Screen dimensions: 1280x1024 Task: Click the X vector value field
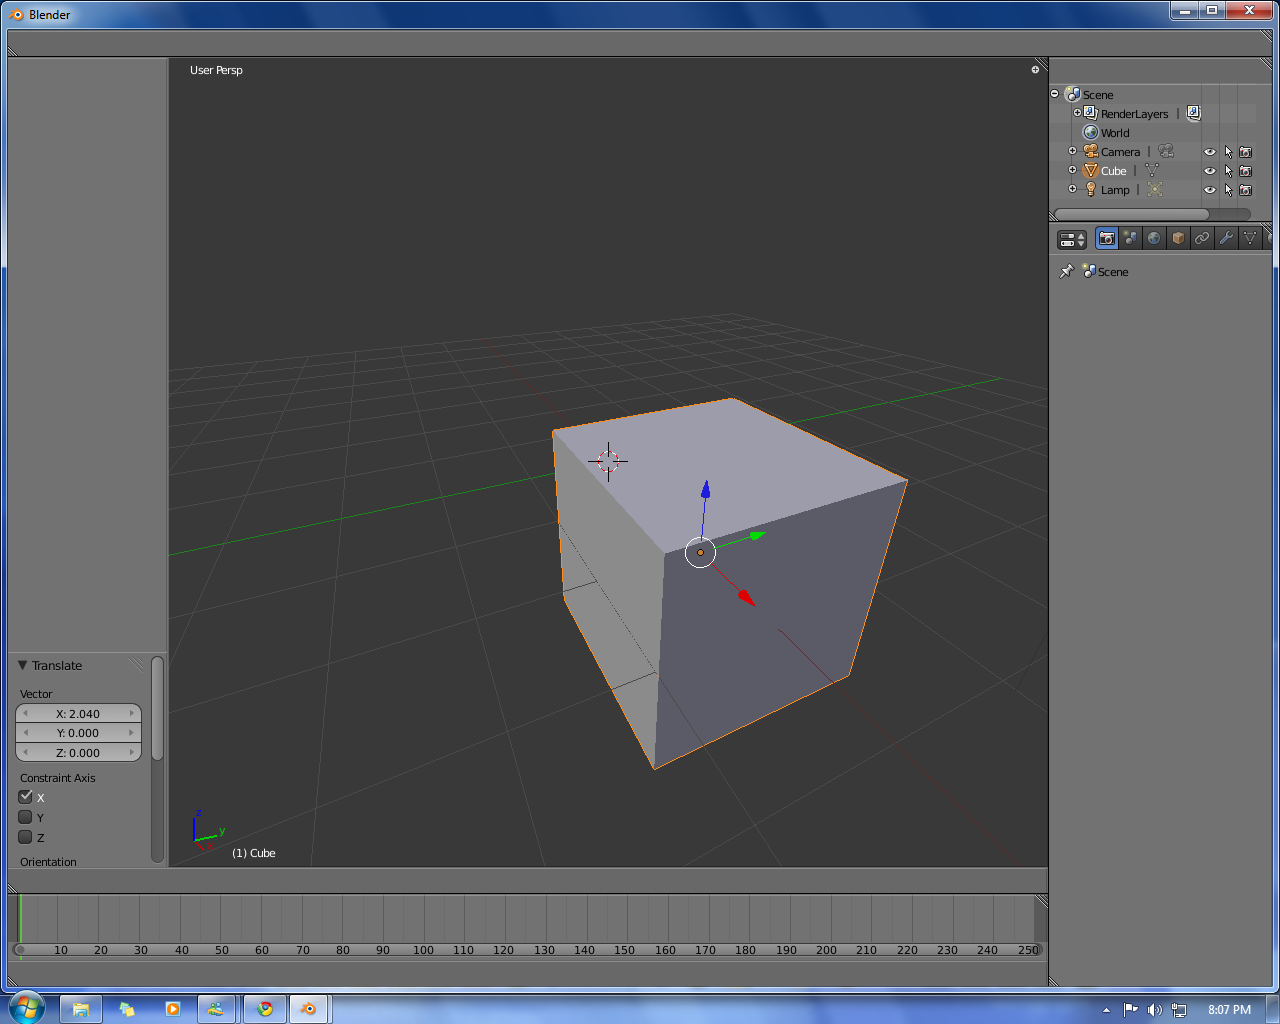[x=78, y=713]
